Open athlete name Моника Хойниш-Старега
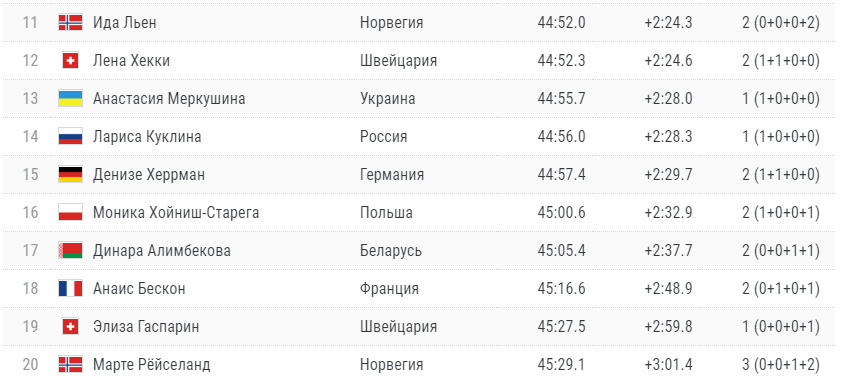The image size is (841, 383). (x=176, y=212)
